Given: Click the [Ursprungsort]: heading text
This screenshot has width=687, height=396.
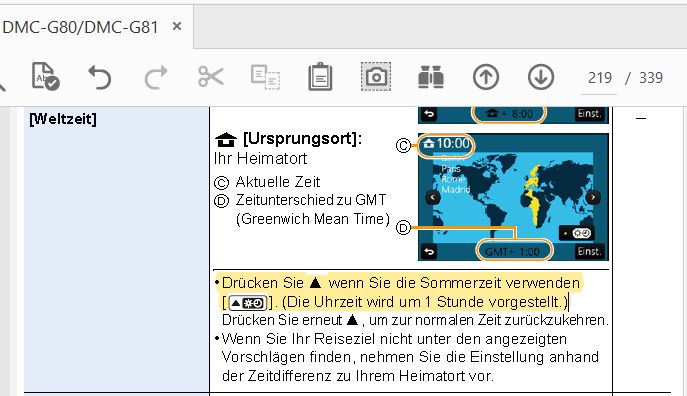Looking at the screenshot, I should [302, 139].
